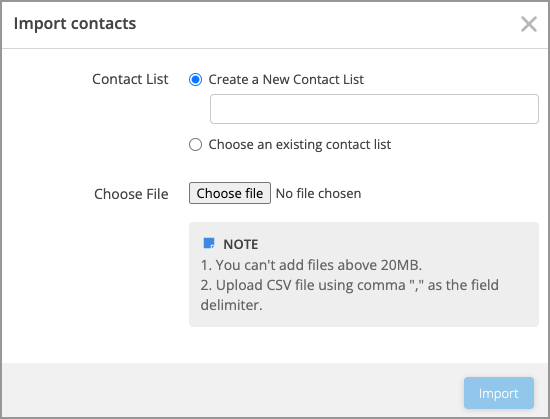Click the Create a New Contact List label text
Image resolution: width=550 pixels, height=419 pixels.
(286, 80)
